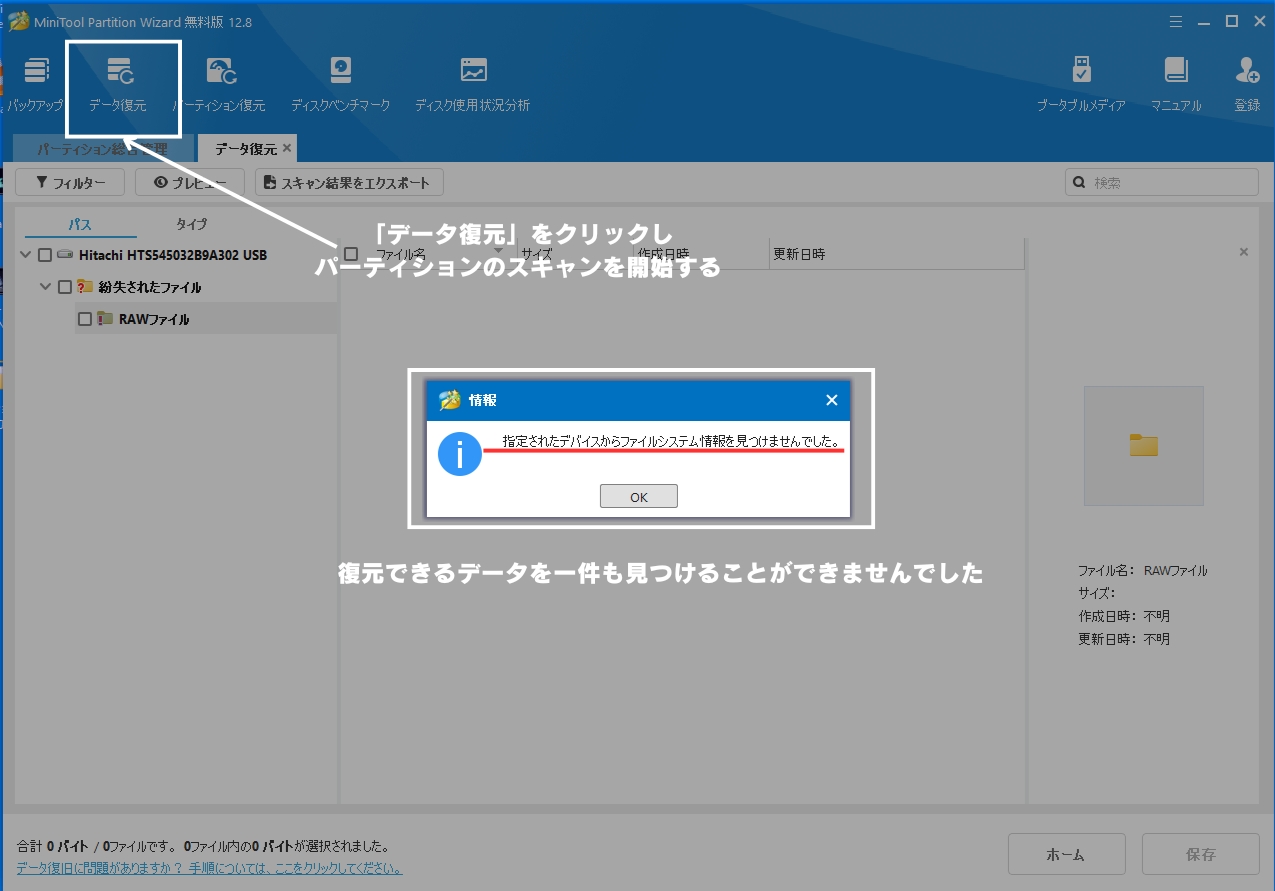Click the search magnifier icon
Screen dimensions: 1275x891
(x=1079, y=183)
